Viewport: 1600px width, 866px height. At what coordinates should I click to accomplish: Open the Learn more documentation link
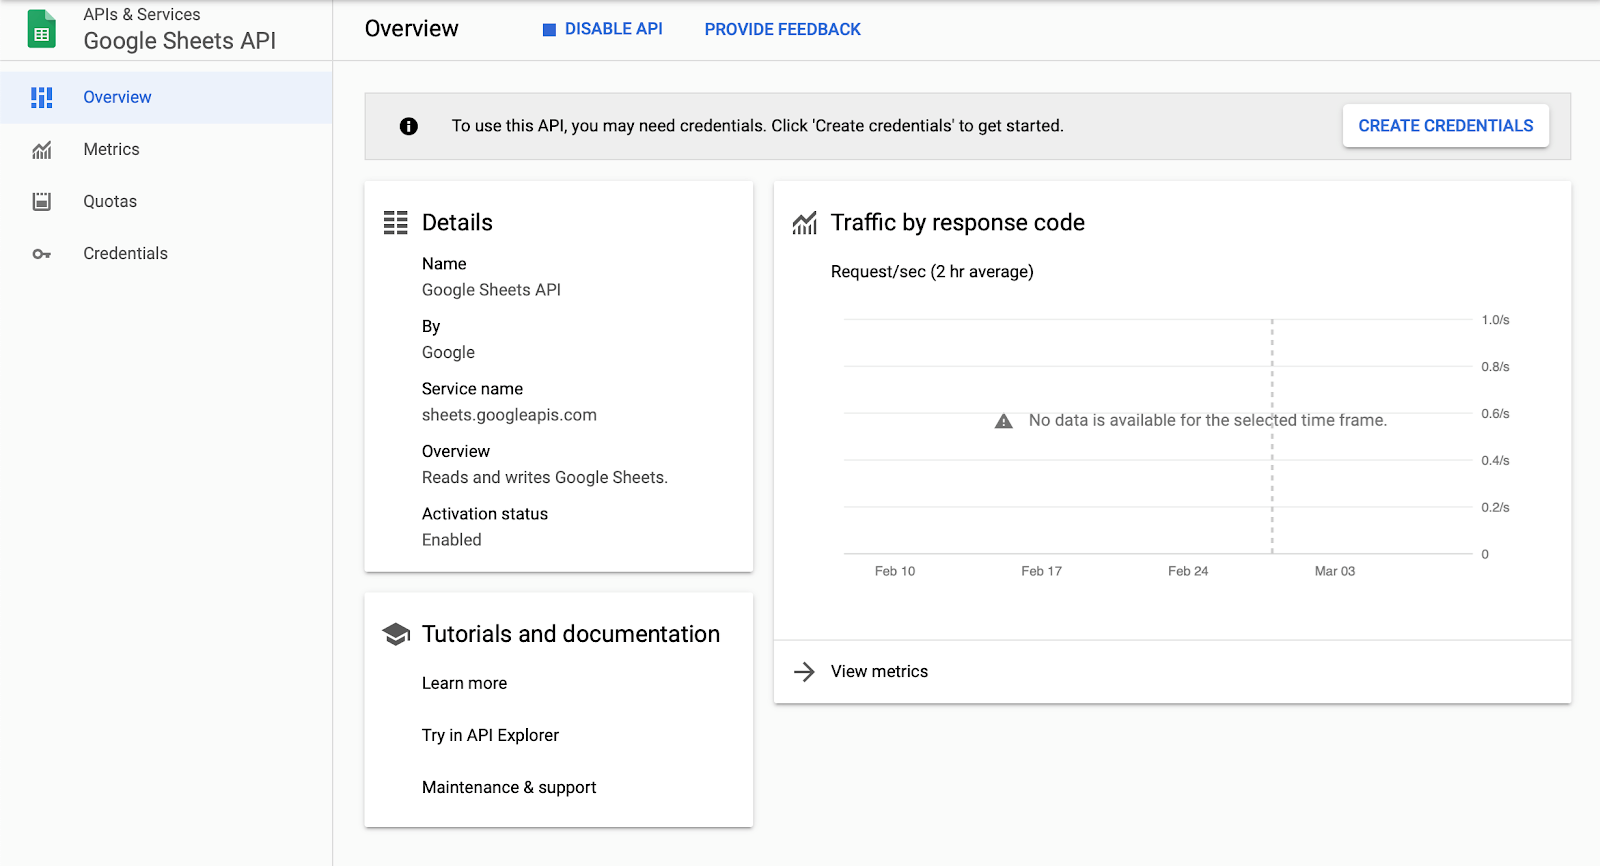[x=464, y=684]
